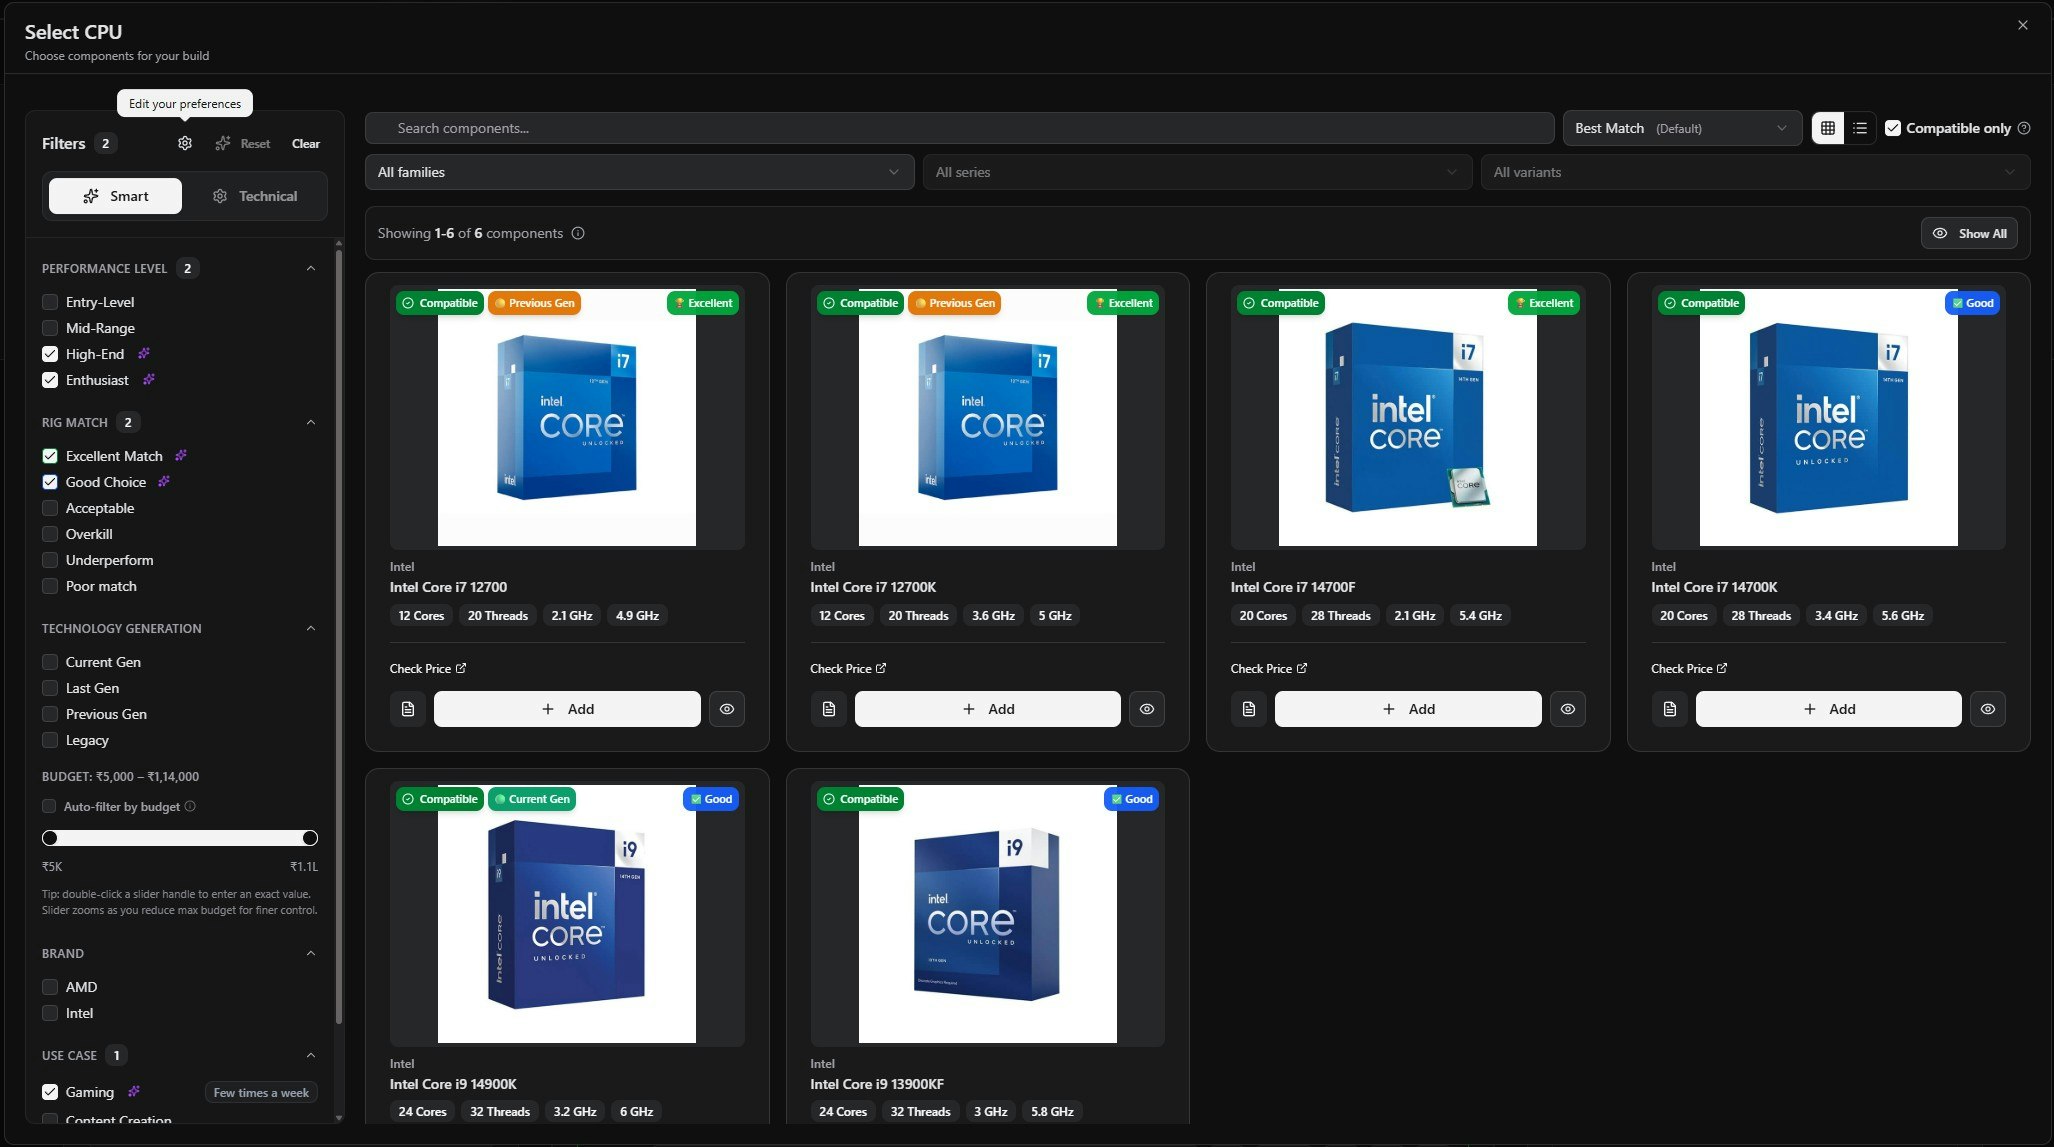Viewport: 2054px width, 1147px height.
Task: Open Check Price link for Core i7 14700F
Action: point(1269,668)
